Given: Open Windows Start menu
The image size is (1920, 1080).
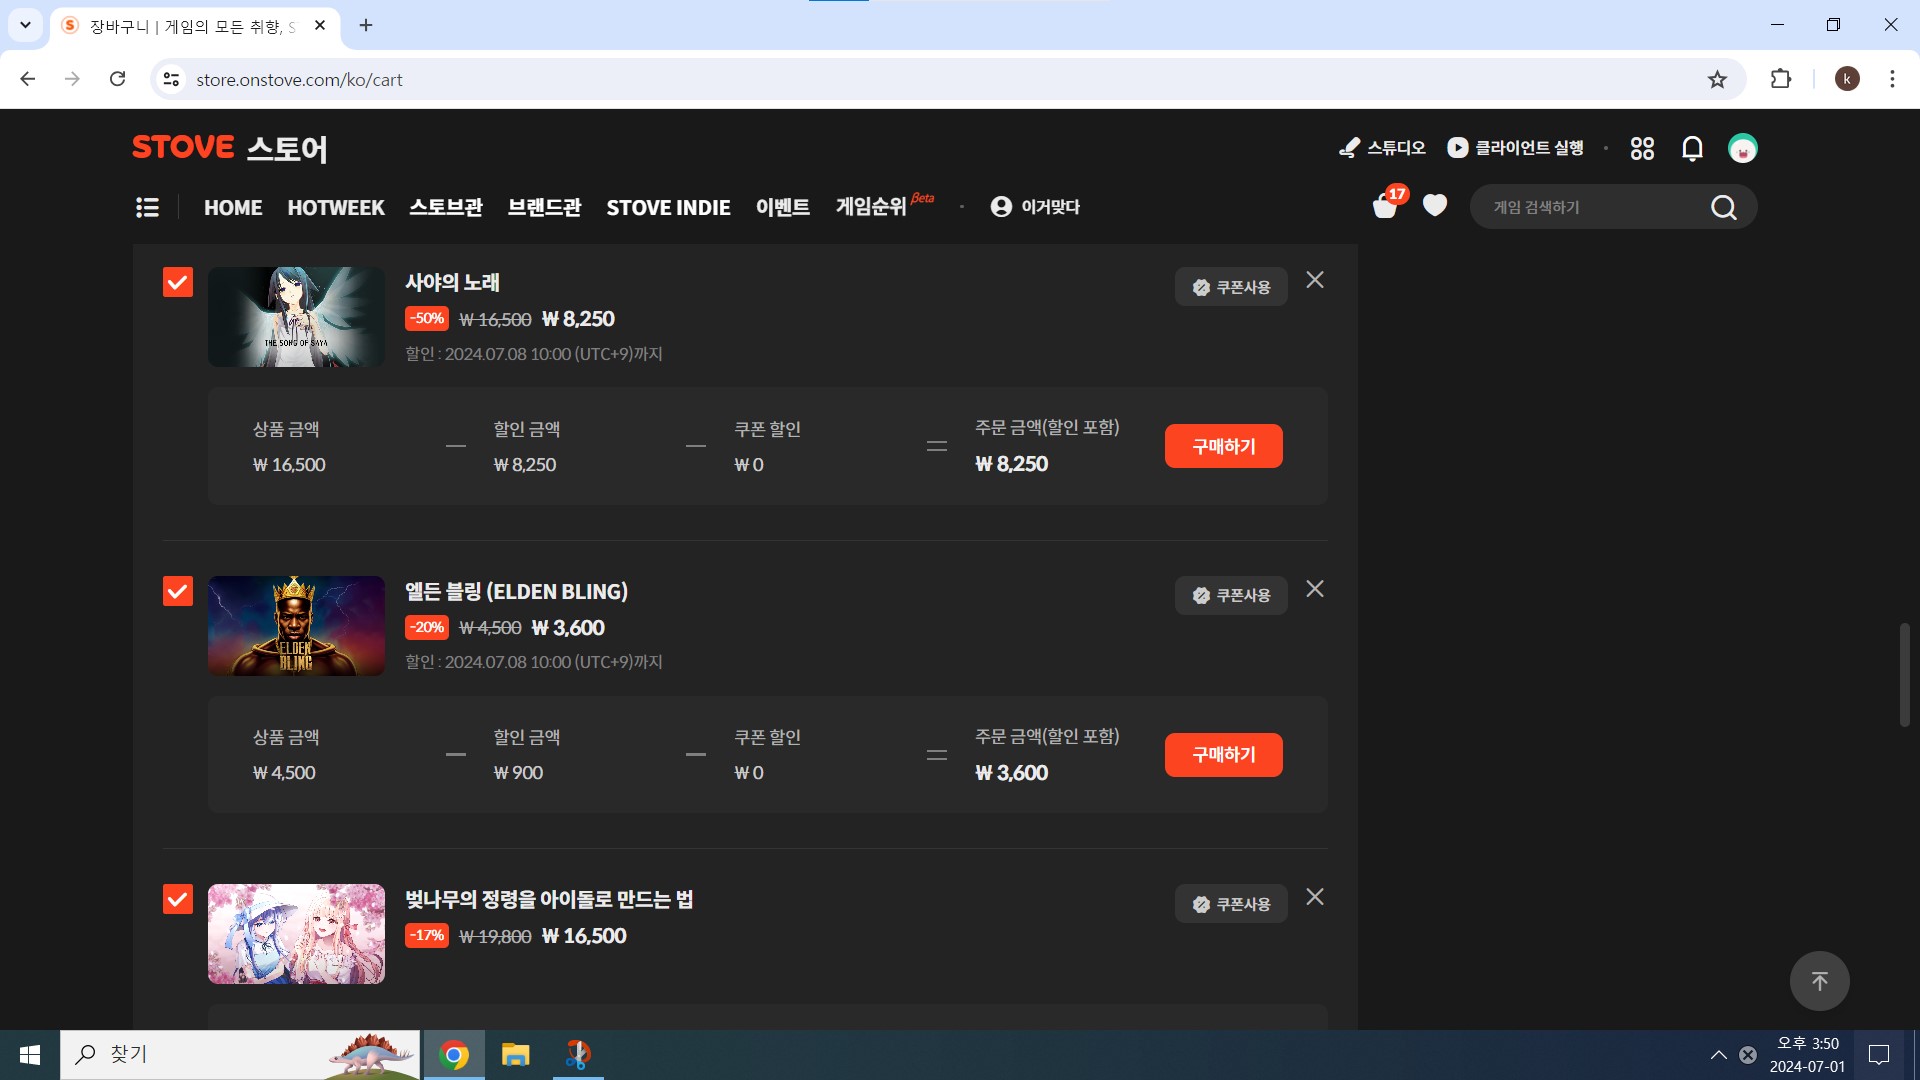Looking at the screenshot, I should pos(30,1055).
